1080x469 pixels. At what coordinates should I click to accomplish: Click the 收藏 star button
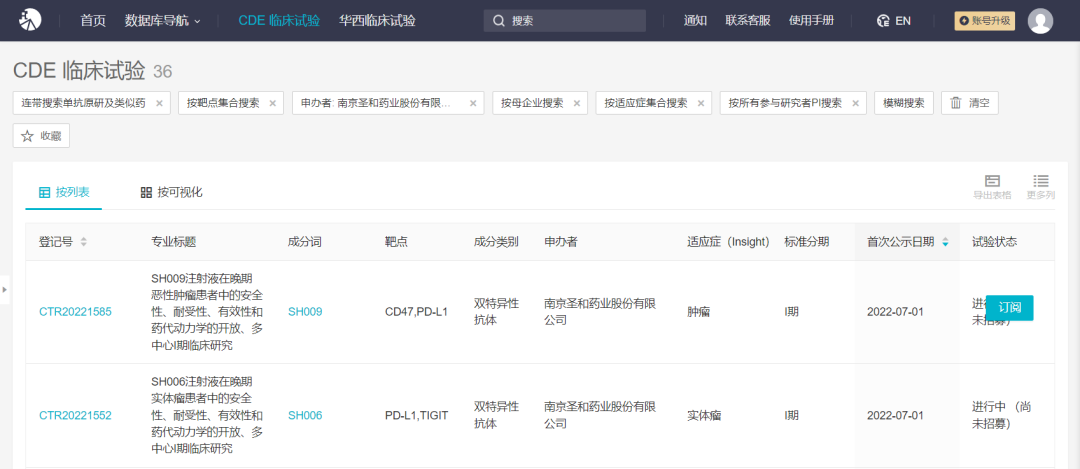[41, 136]
